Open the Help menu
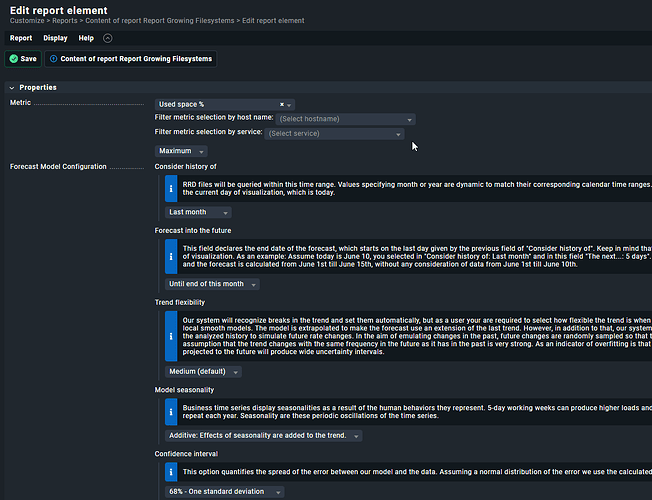652x500 pixels. point(86,38)
